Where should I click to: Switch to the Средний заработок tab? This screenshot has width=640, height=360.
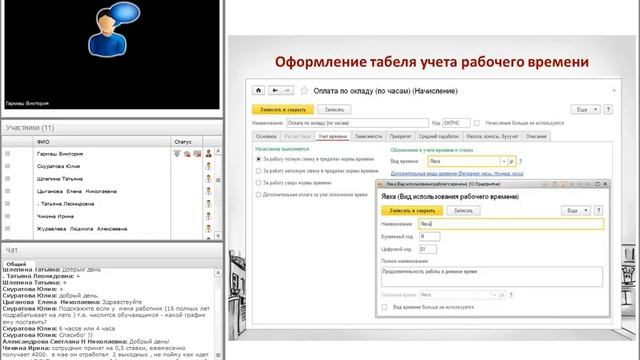439,136
